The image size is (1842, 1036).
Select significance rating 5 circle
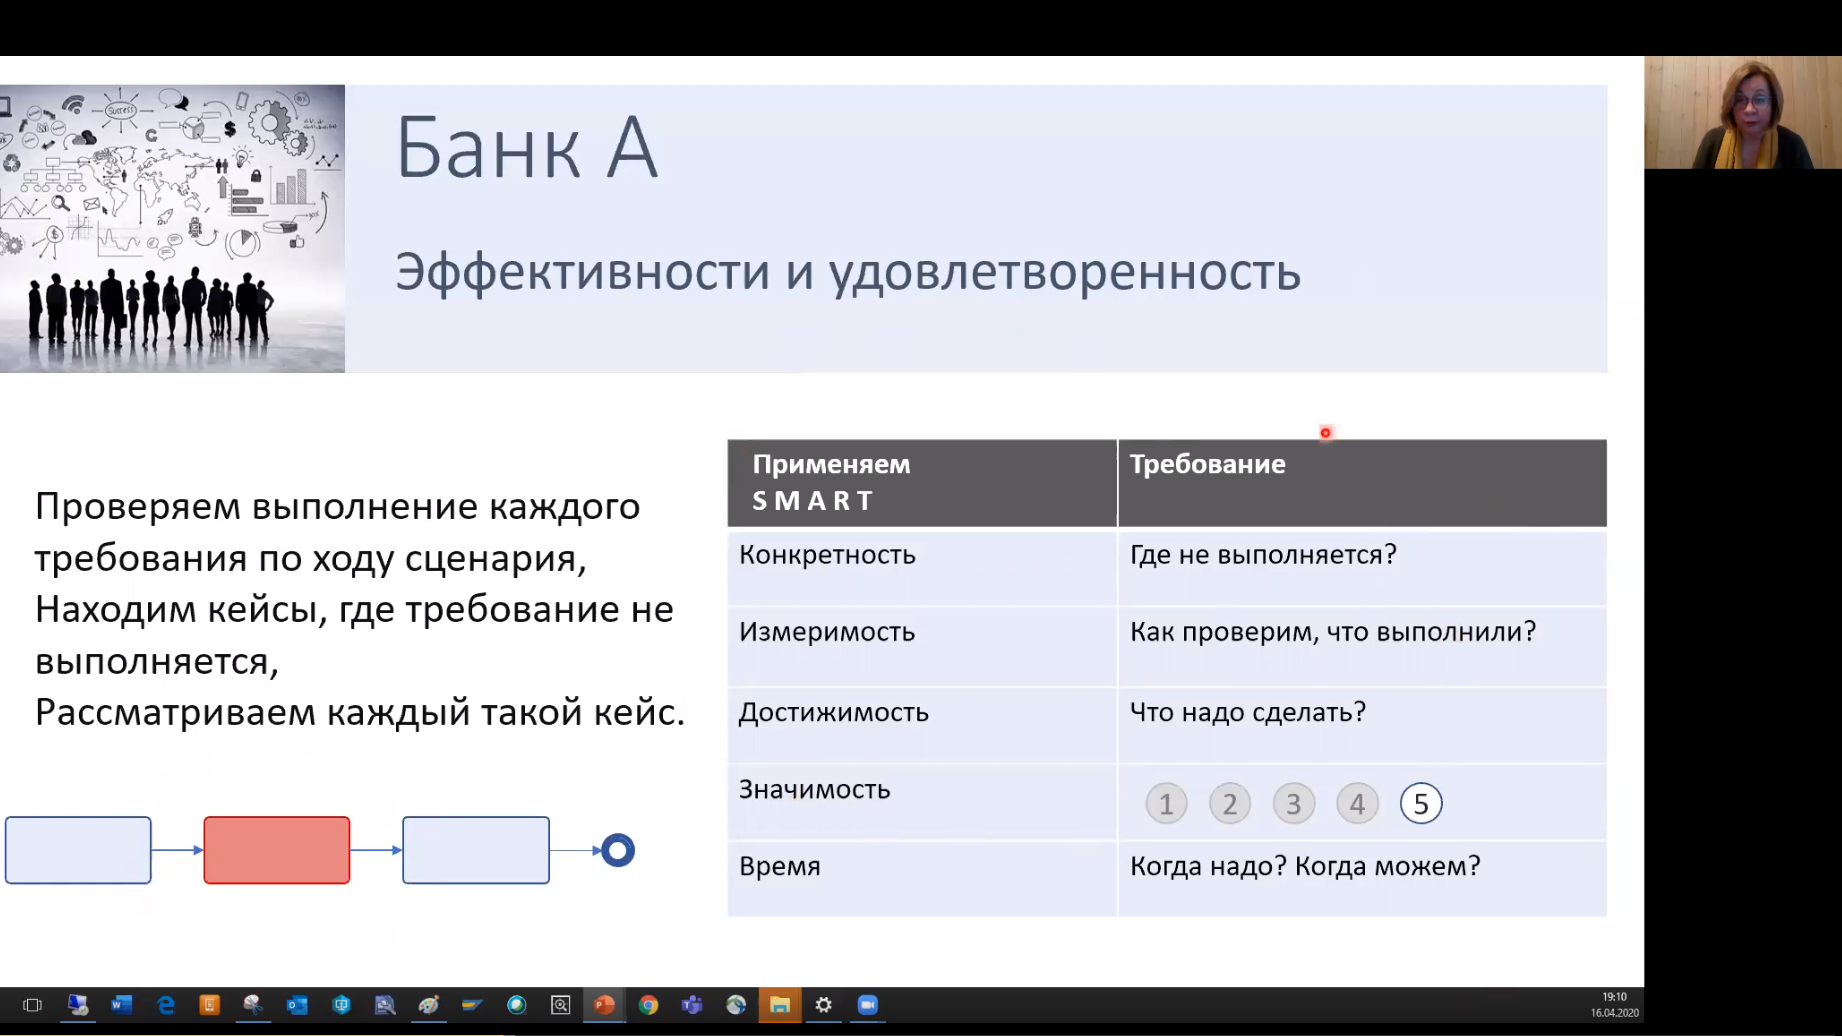click(1420, 804)
